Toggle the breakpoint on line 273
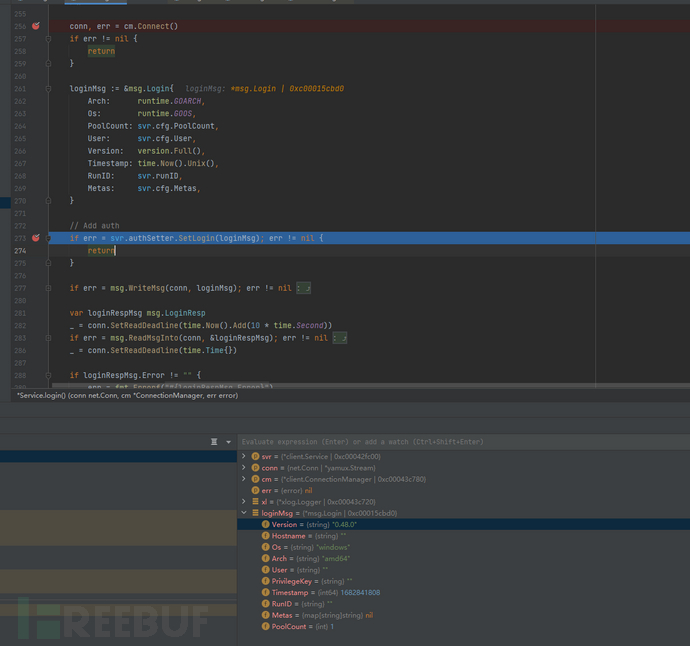Image resolution: width=690 pixels, height=646 pixels. click(36, 238)
